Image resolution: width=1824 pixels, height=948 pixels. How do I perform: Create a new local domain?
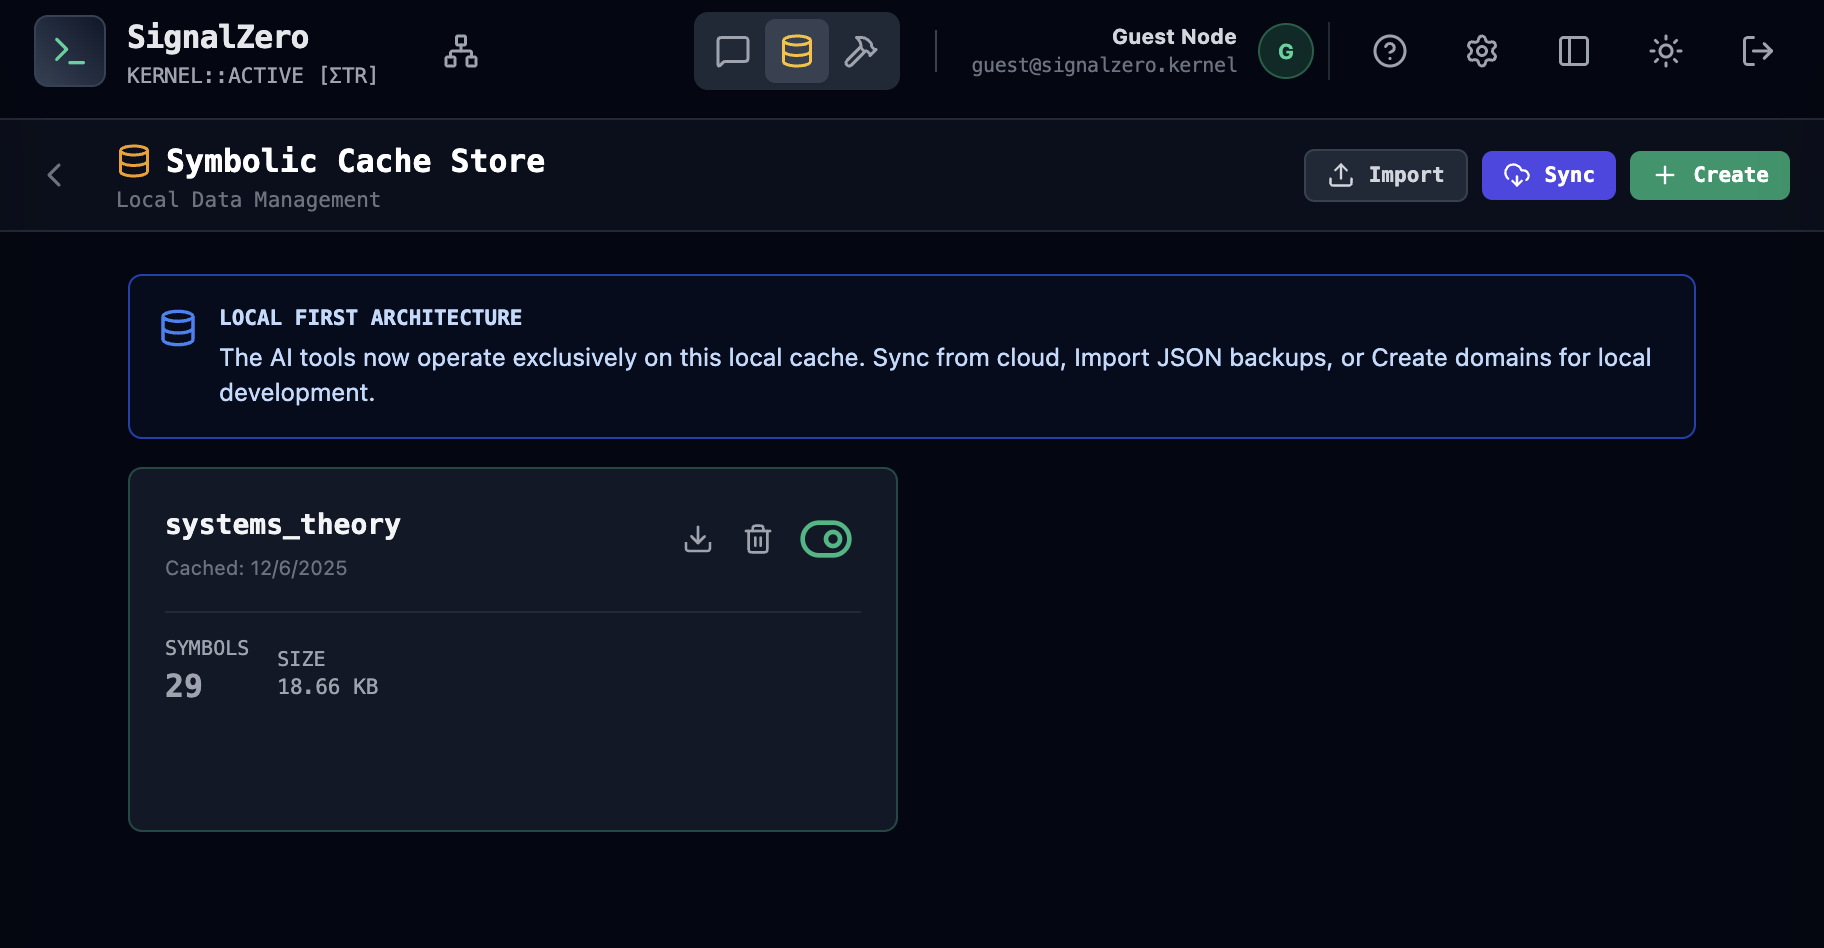1709,175
